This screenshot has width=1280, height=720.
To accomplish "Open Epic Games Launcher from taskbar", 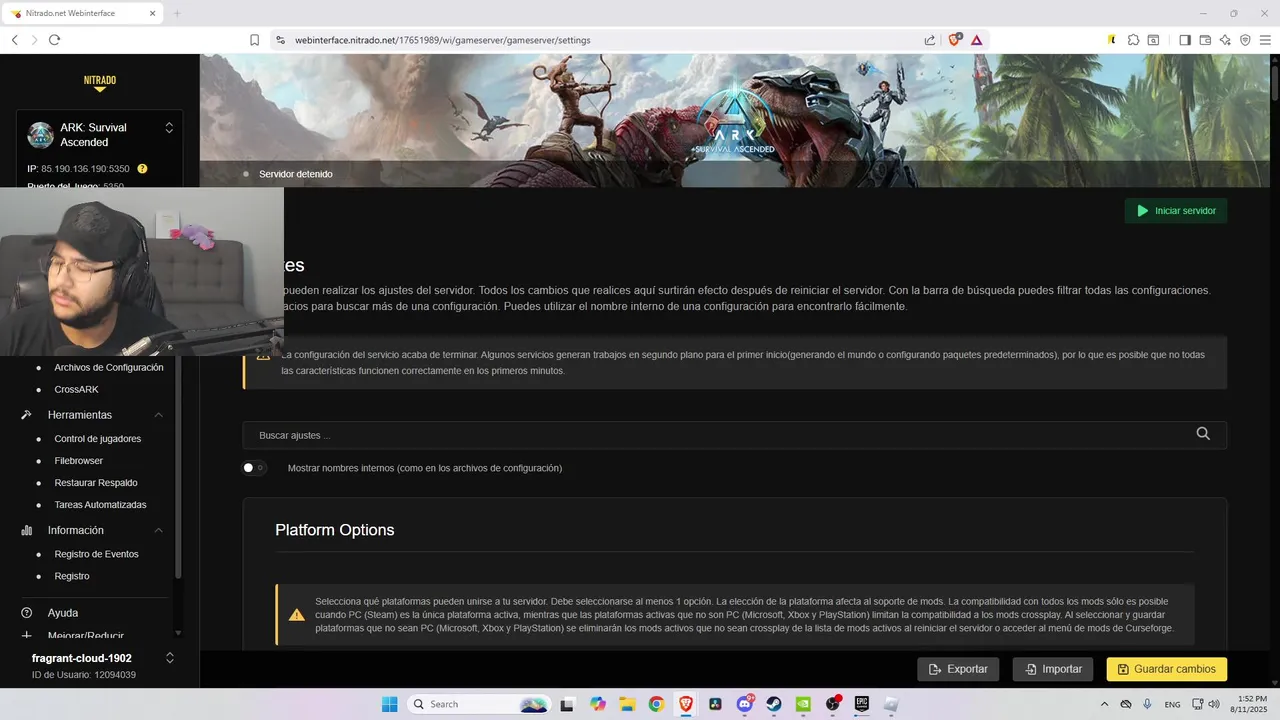I will point(861,704).
